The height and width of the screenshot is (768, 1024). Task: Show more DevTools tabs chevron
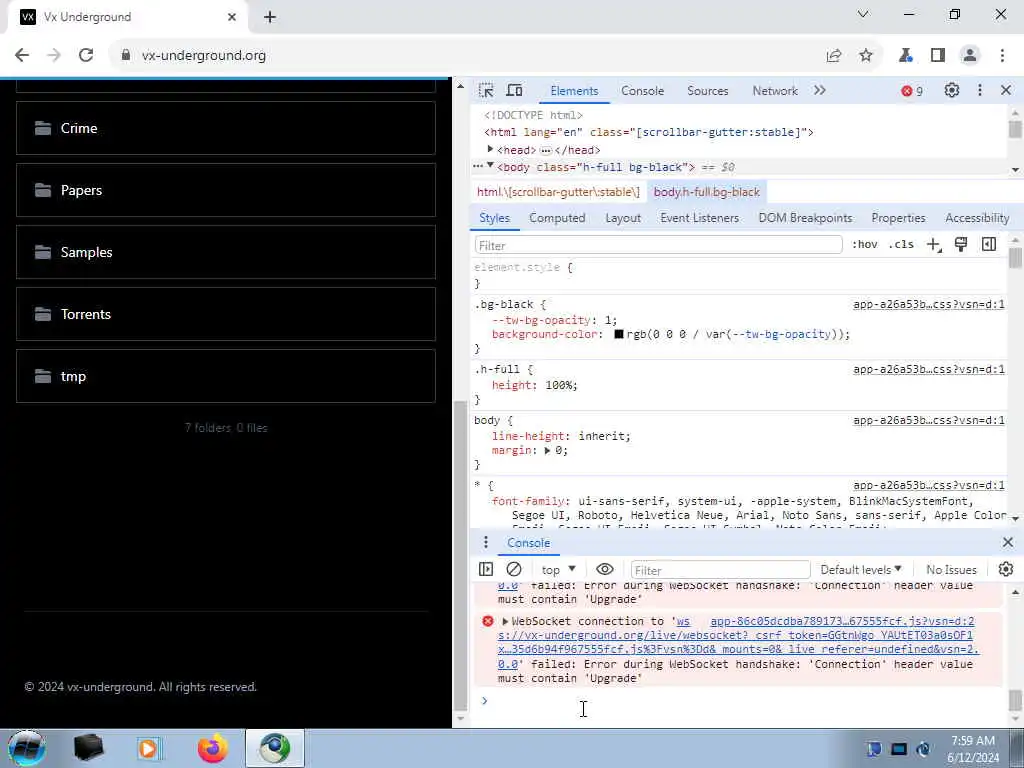coord(820,91)
